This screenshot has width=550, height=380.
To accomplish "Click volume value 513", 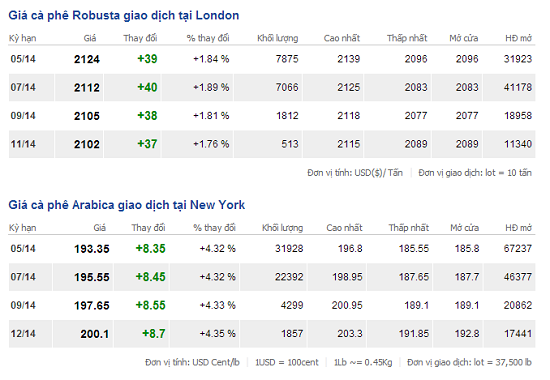I will pyautogui.click(x=290, y=144).
